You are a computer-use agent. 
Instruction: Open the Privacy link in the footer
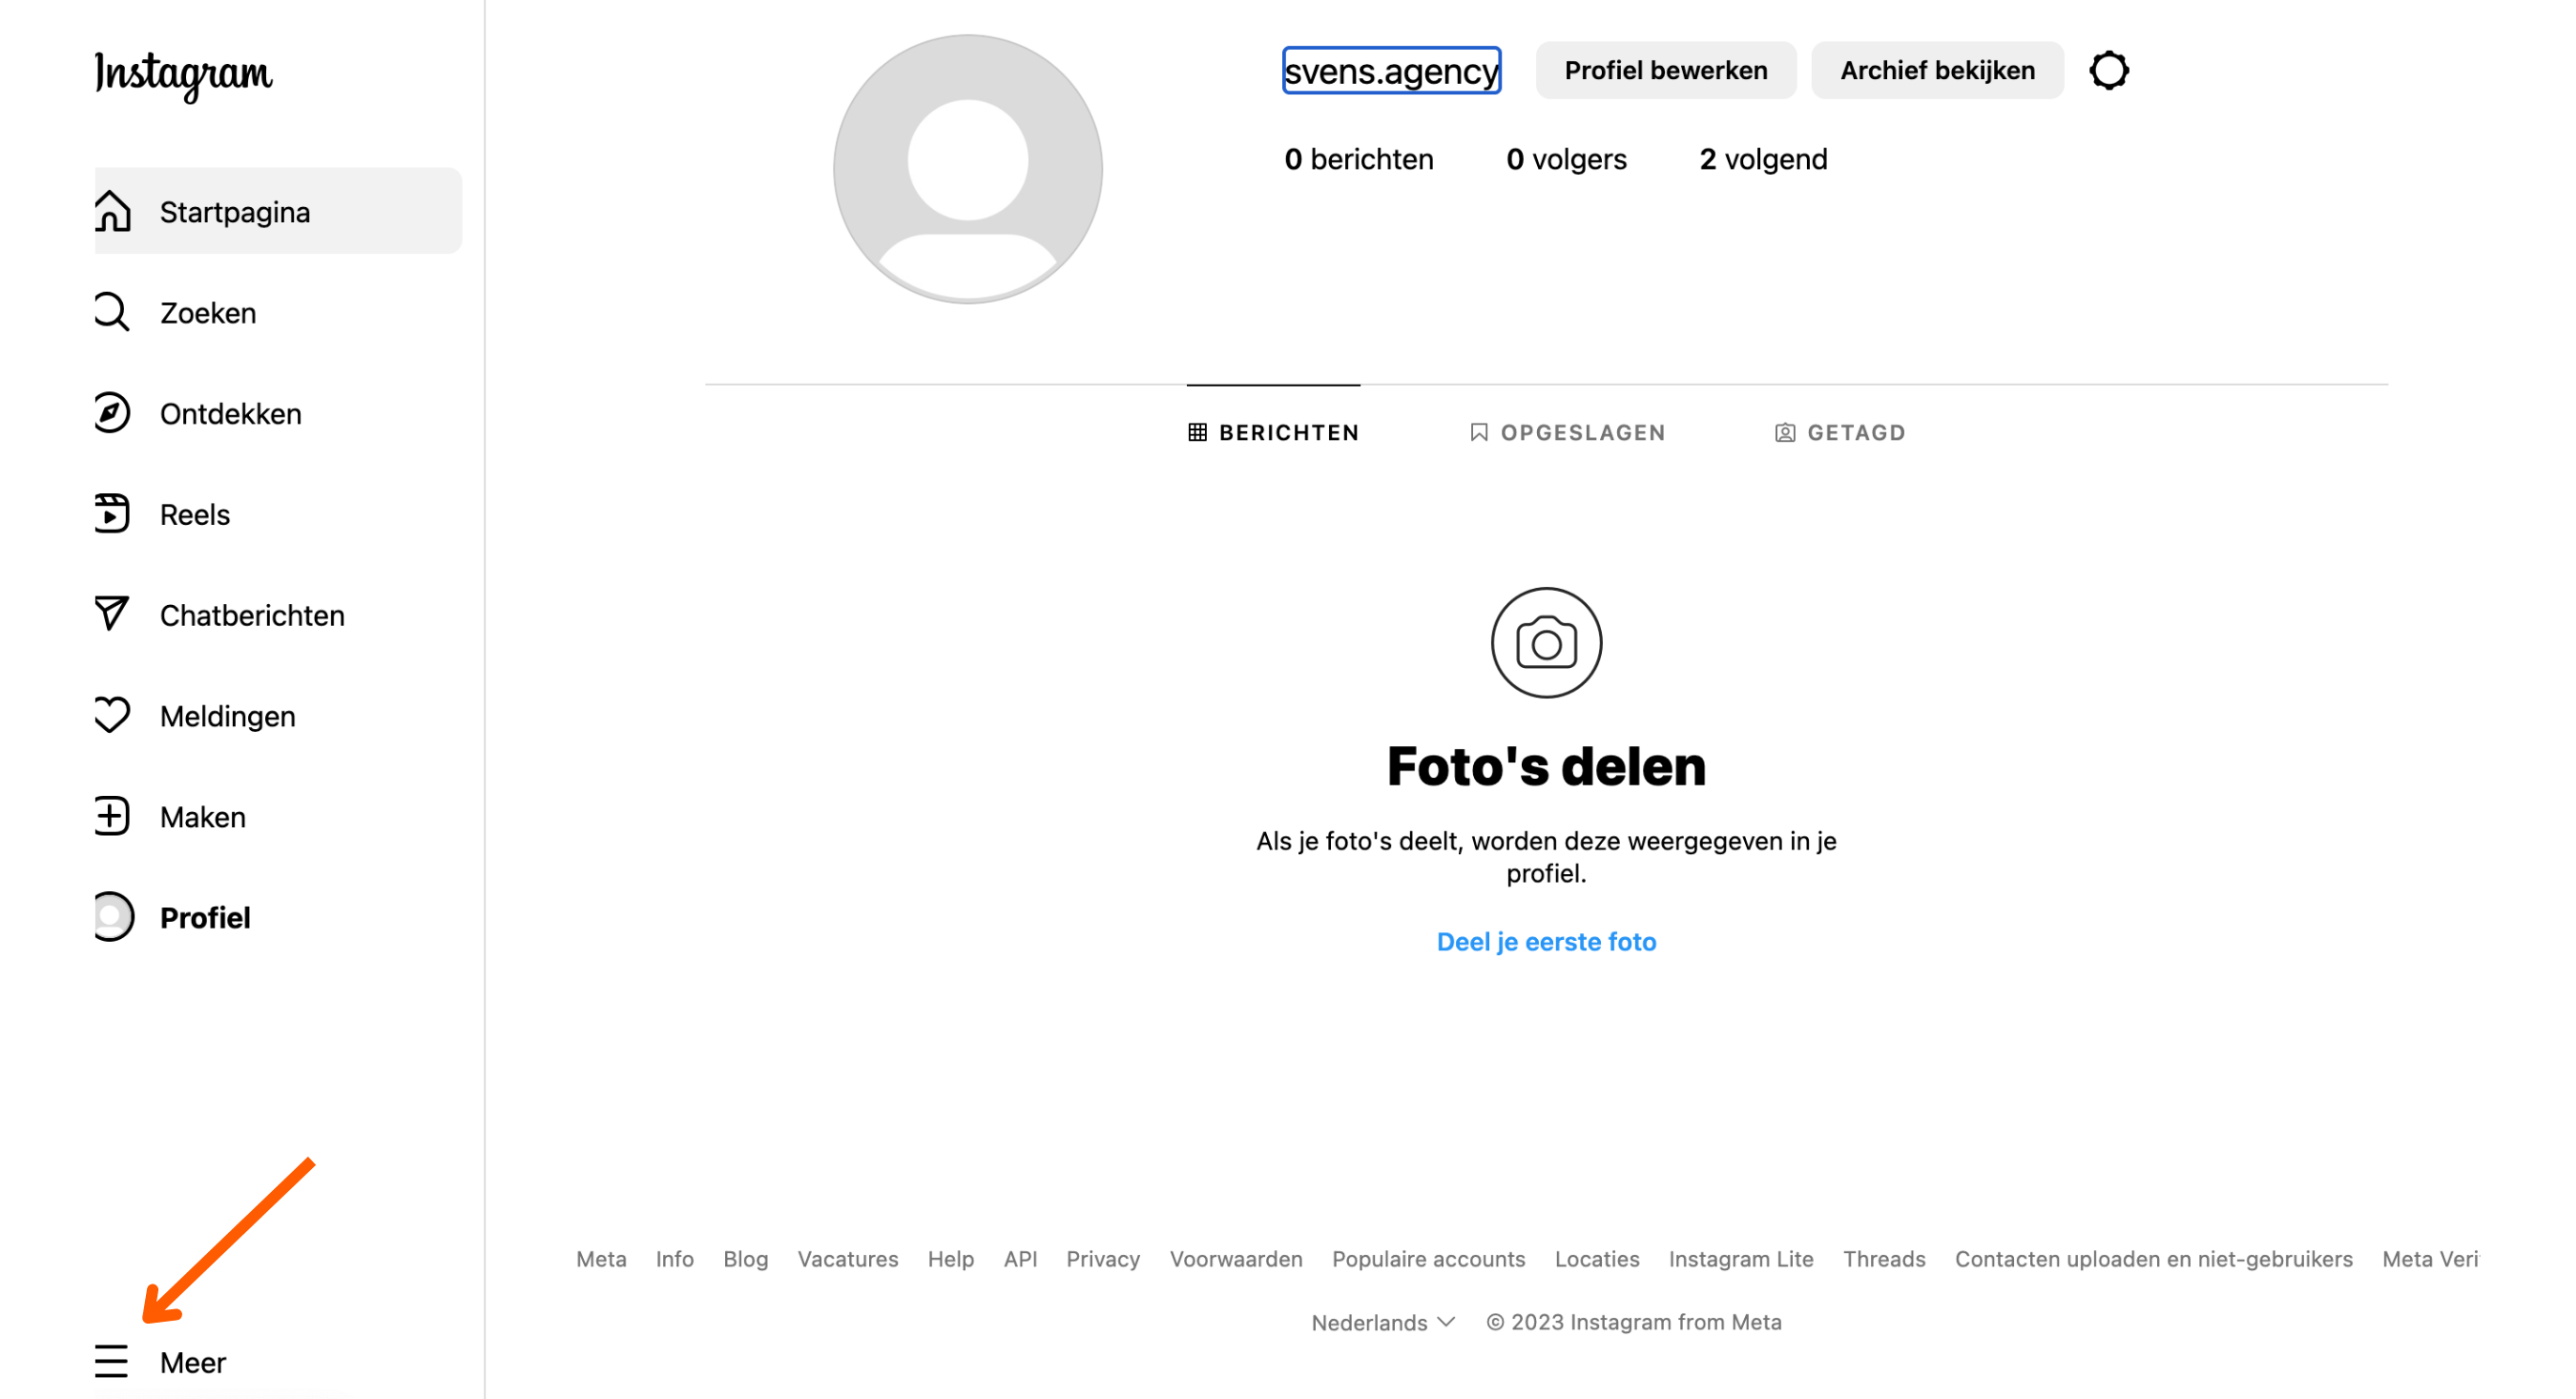coord(1103,1259)
